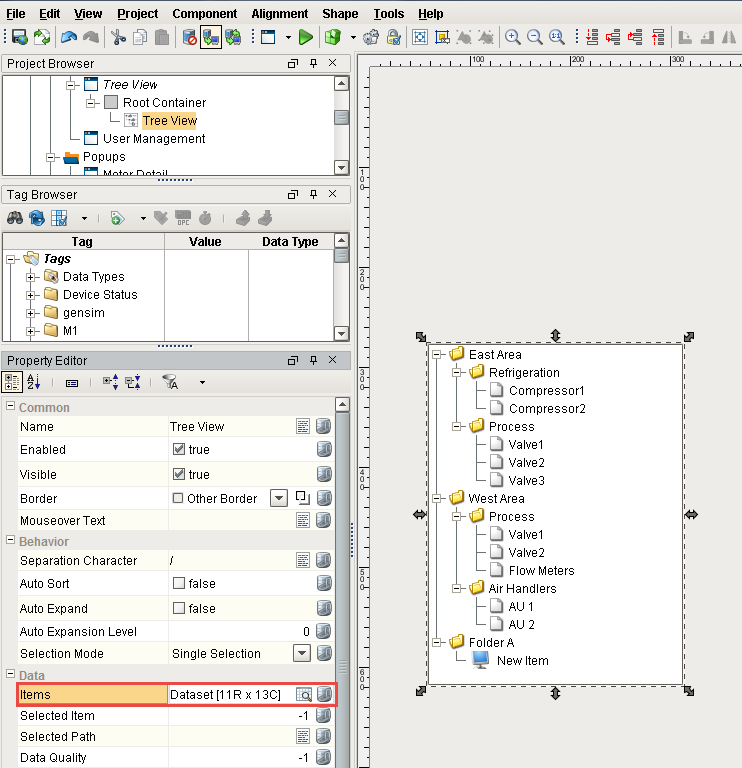Collapse the Air Handlers tree node
This screenshot has width=742, height=768.
pyautogui.click(x=457, y=588)
